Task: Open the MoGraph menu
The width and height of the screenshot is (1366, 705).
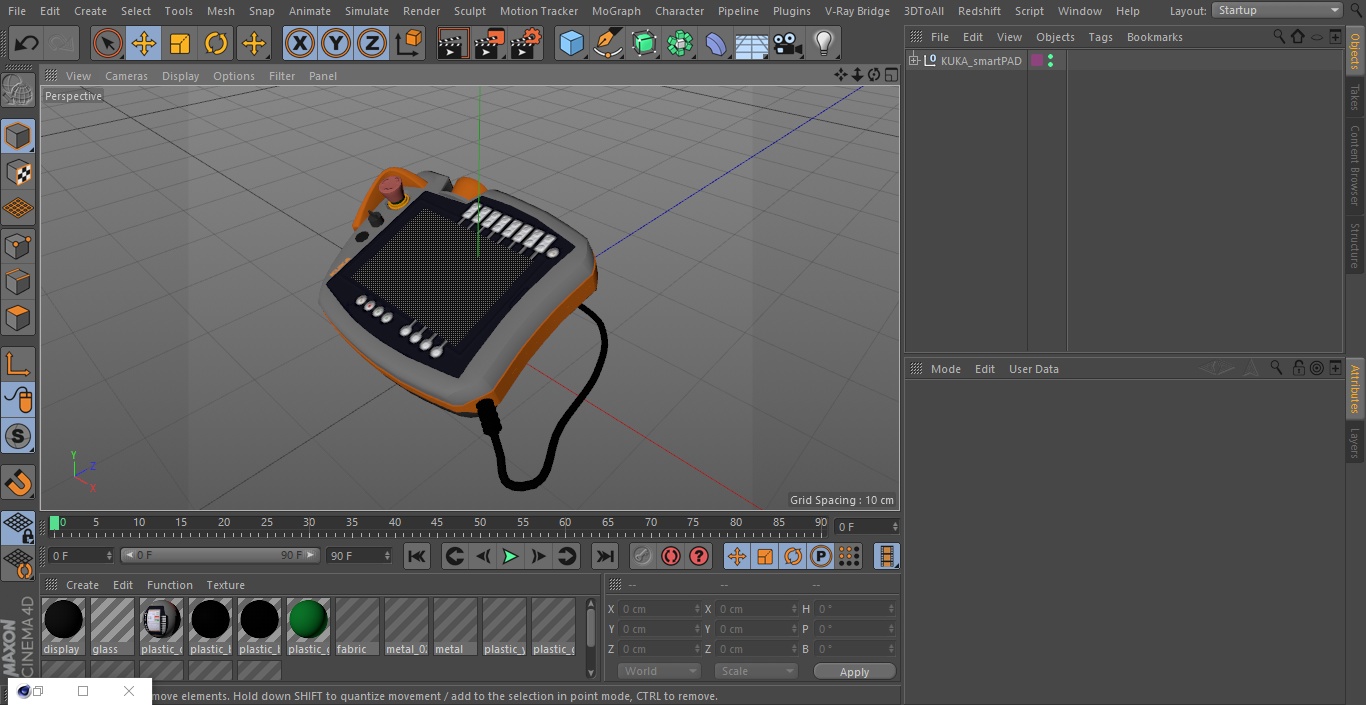Action: coord(616,11)
